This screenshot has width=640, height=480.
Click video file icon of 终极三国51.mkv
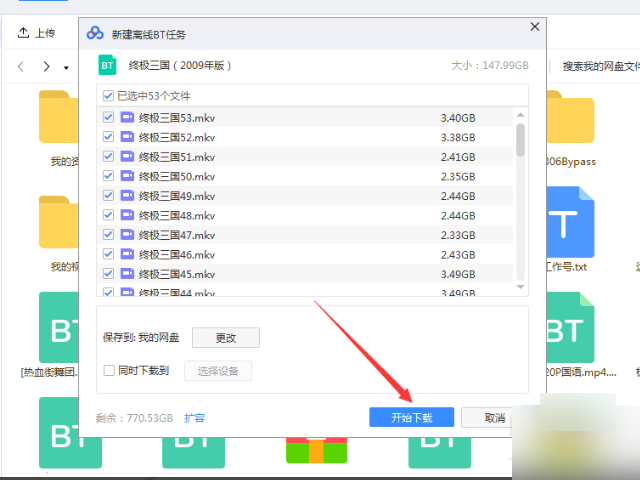127,156
